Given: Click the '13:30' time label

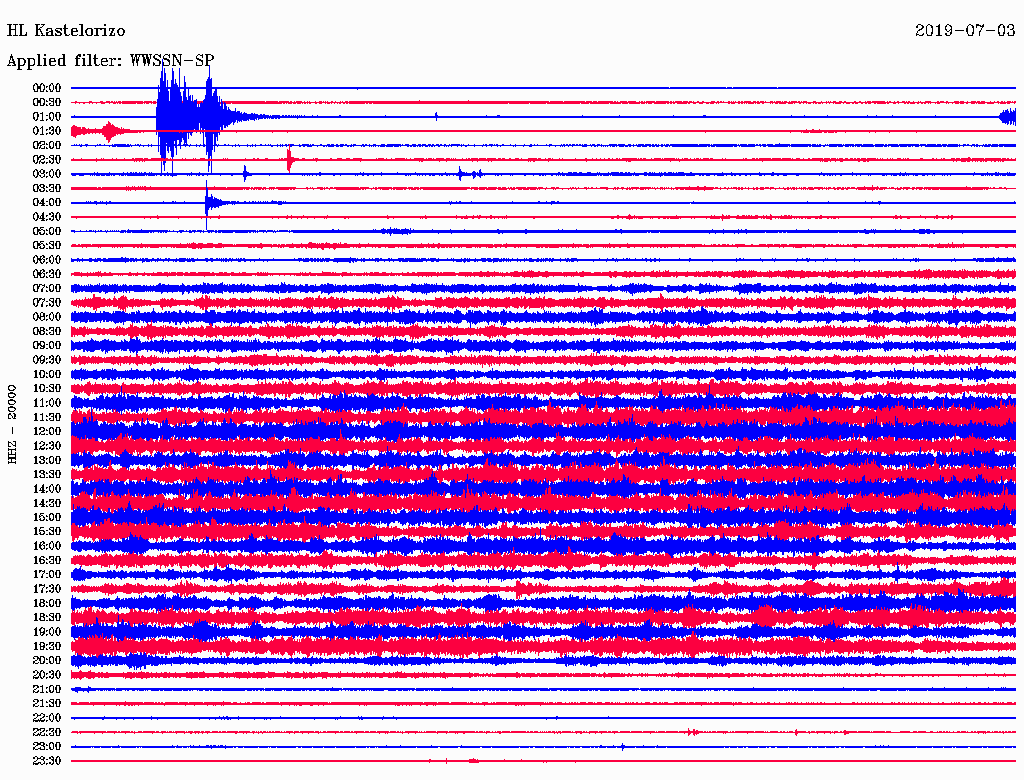Looking at the screenshot, I should [x=47, y=475].
